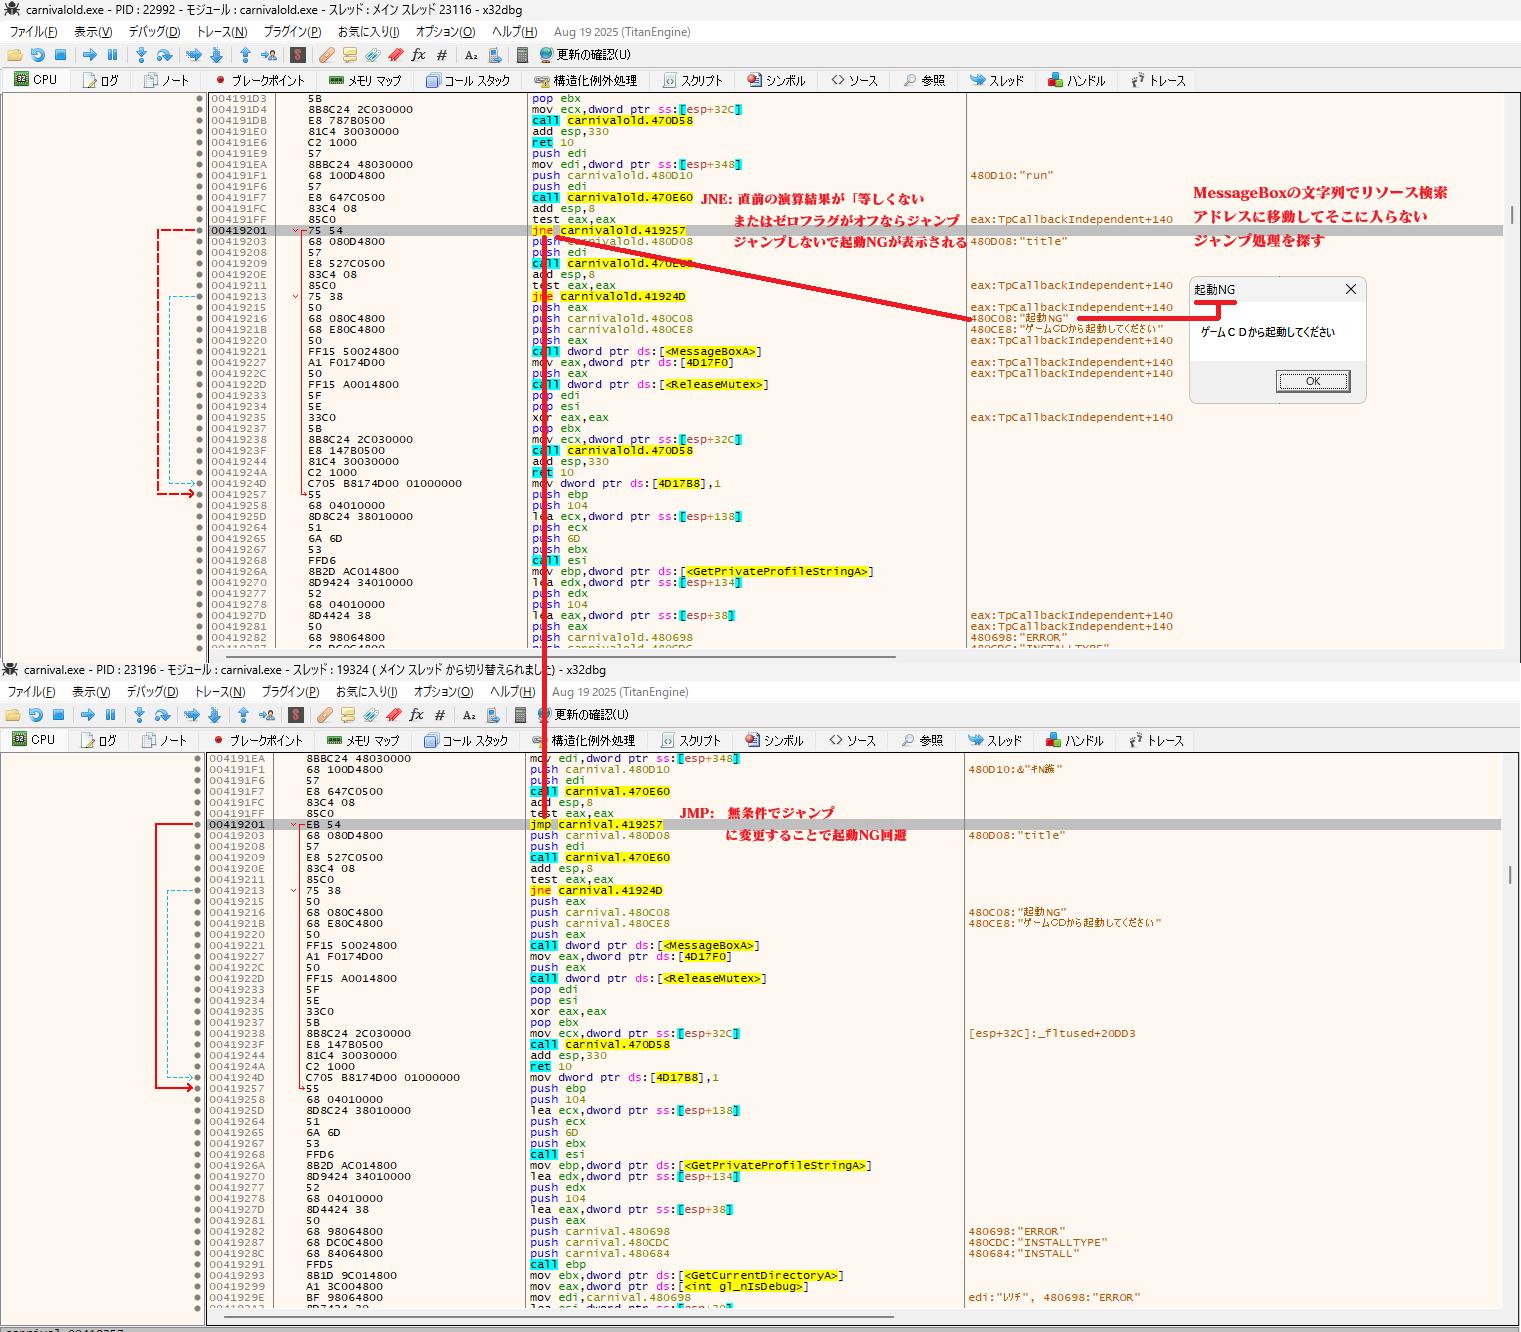Launch Scylla from the carnival.exe toolbar
Screen dimensions: 1521x1332
296,715
